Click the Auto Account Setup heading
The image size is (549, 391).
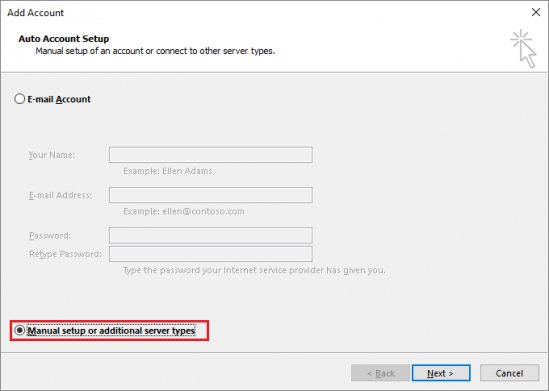[x=64, y=39]
